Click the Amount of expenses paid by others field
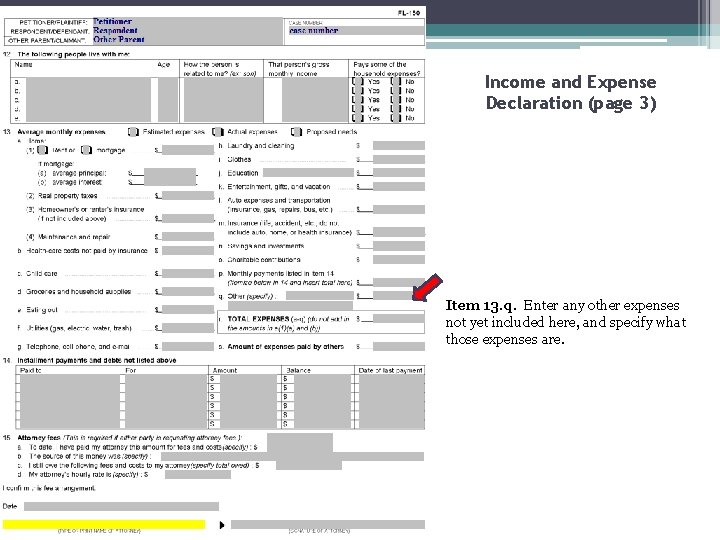This screenshot has width=720, height=540. 399,347
